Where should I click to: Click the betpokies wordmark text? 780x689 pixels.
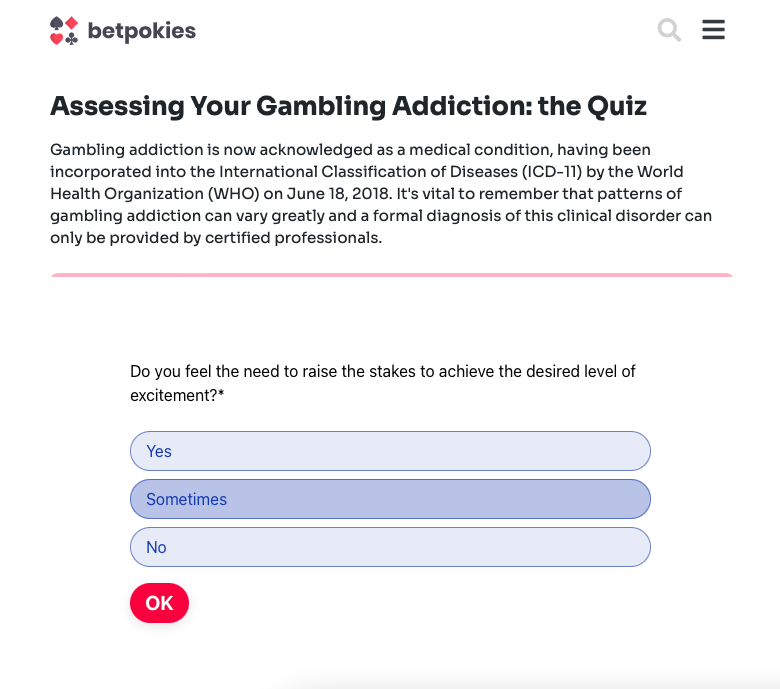click(x=141, y=31)
